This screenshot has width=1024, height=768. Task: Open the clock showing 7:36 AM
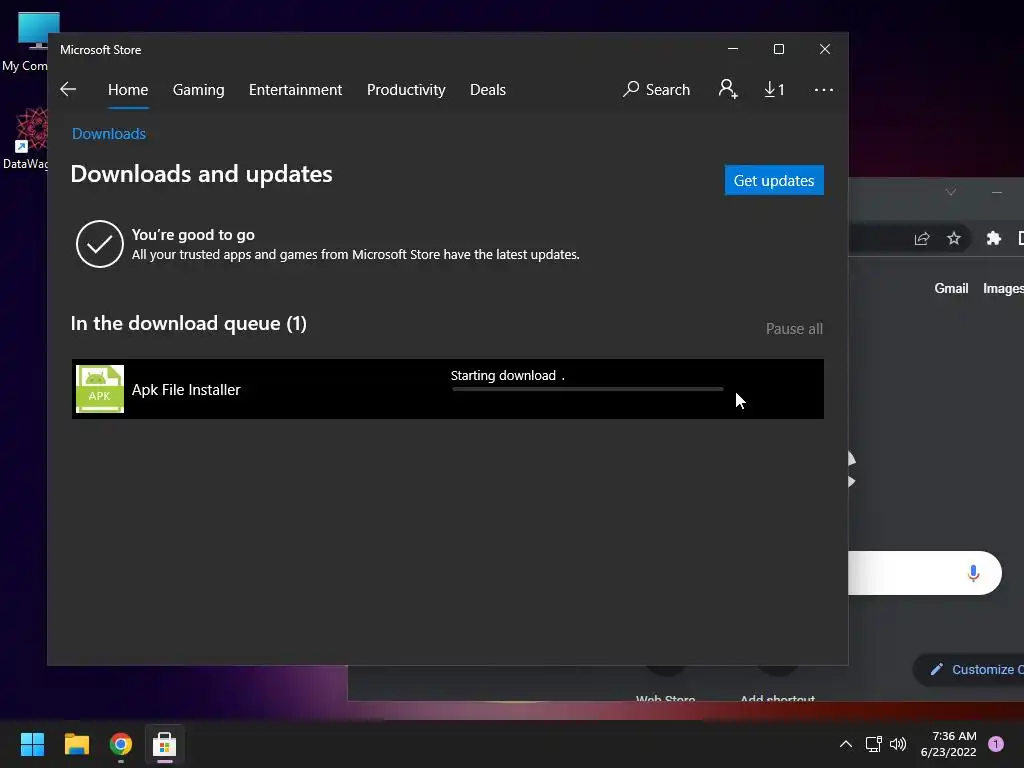pyautogui.click(x=948, y=744)
